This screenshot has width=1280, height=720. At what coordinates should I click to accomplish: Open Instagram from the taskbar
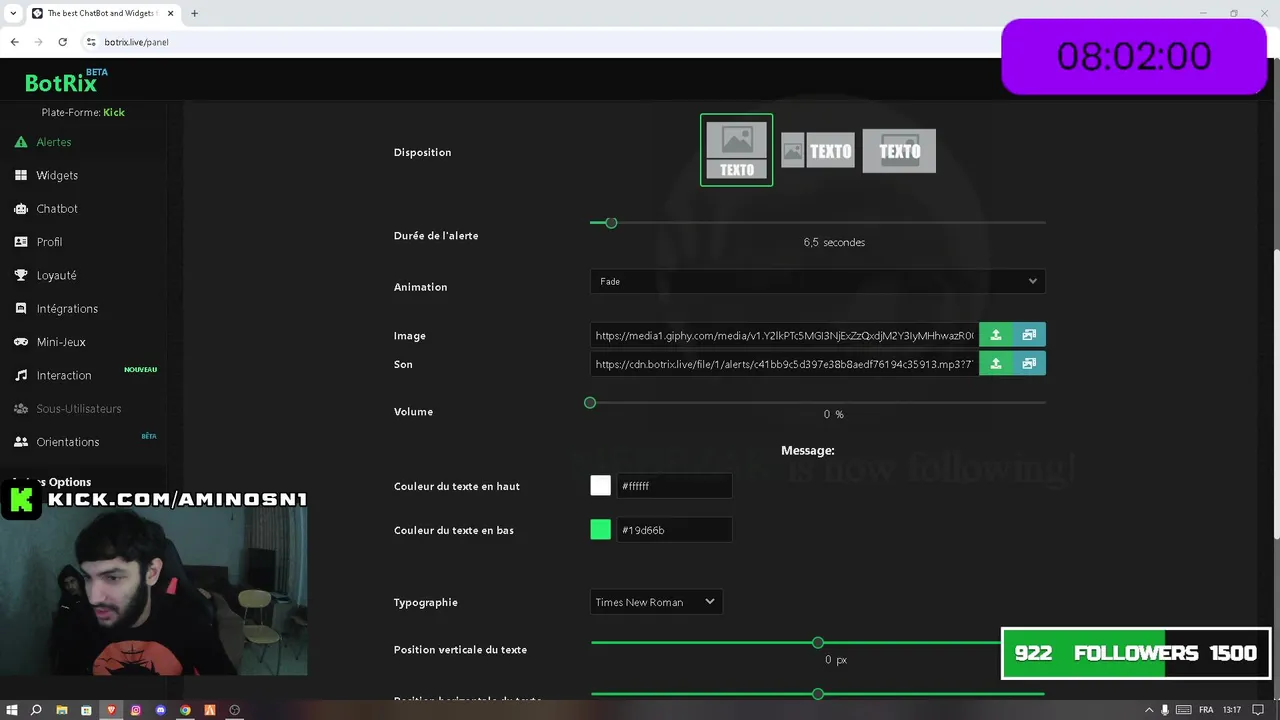(x=136, y=710)
